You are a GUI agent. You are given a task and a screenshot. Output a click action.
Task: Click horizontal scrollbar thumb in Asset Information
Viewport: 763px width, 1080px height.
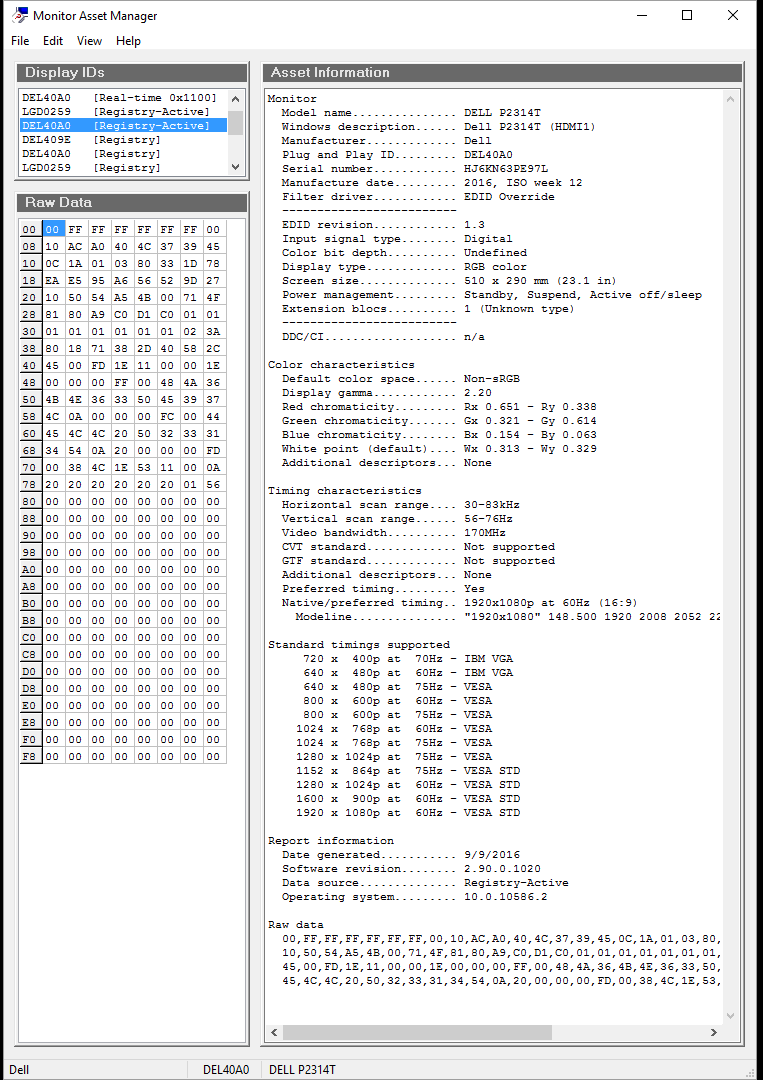417,1032
